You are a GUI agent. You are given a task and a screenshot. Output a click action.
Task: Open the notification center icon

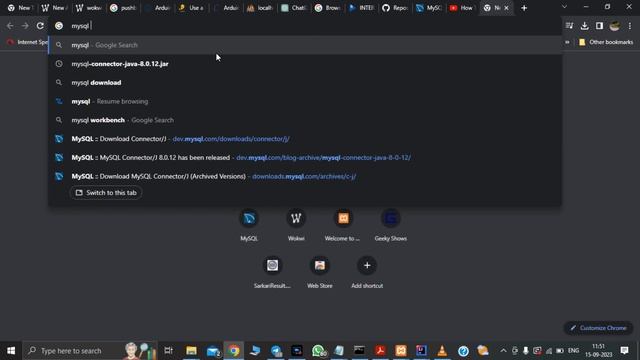[624, 351]
